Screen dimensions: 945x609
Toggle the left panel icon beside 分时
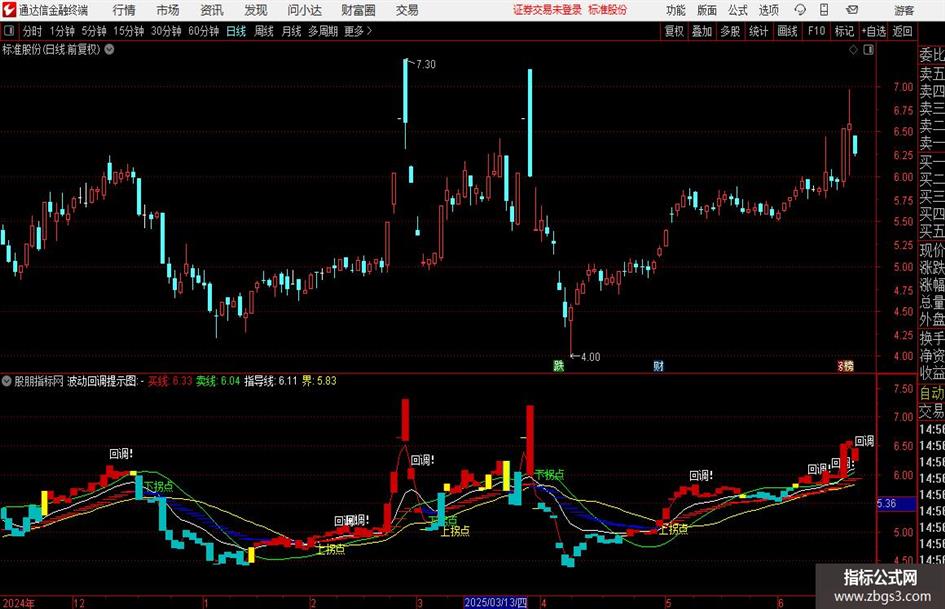(8, 31)
